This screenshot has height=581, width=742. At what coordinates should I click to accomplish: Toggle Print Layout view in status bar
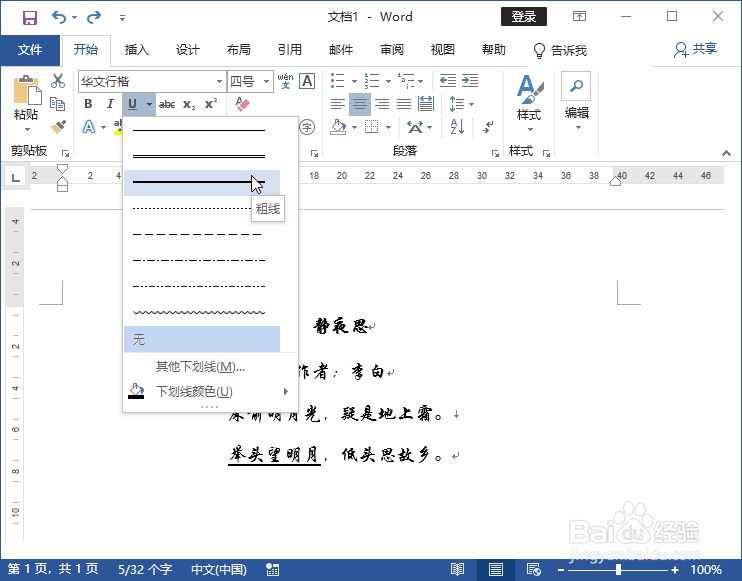(x=495, y=569)
